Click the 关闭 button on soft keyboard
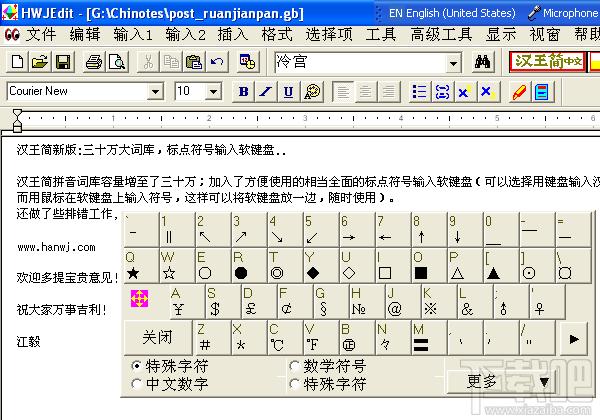The height and width of the screenshot is (420, 600). pos(157,338)
